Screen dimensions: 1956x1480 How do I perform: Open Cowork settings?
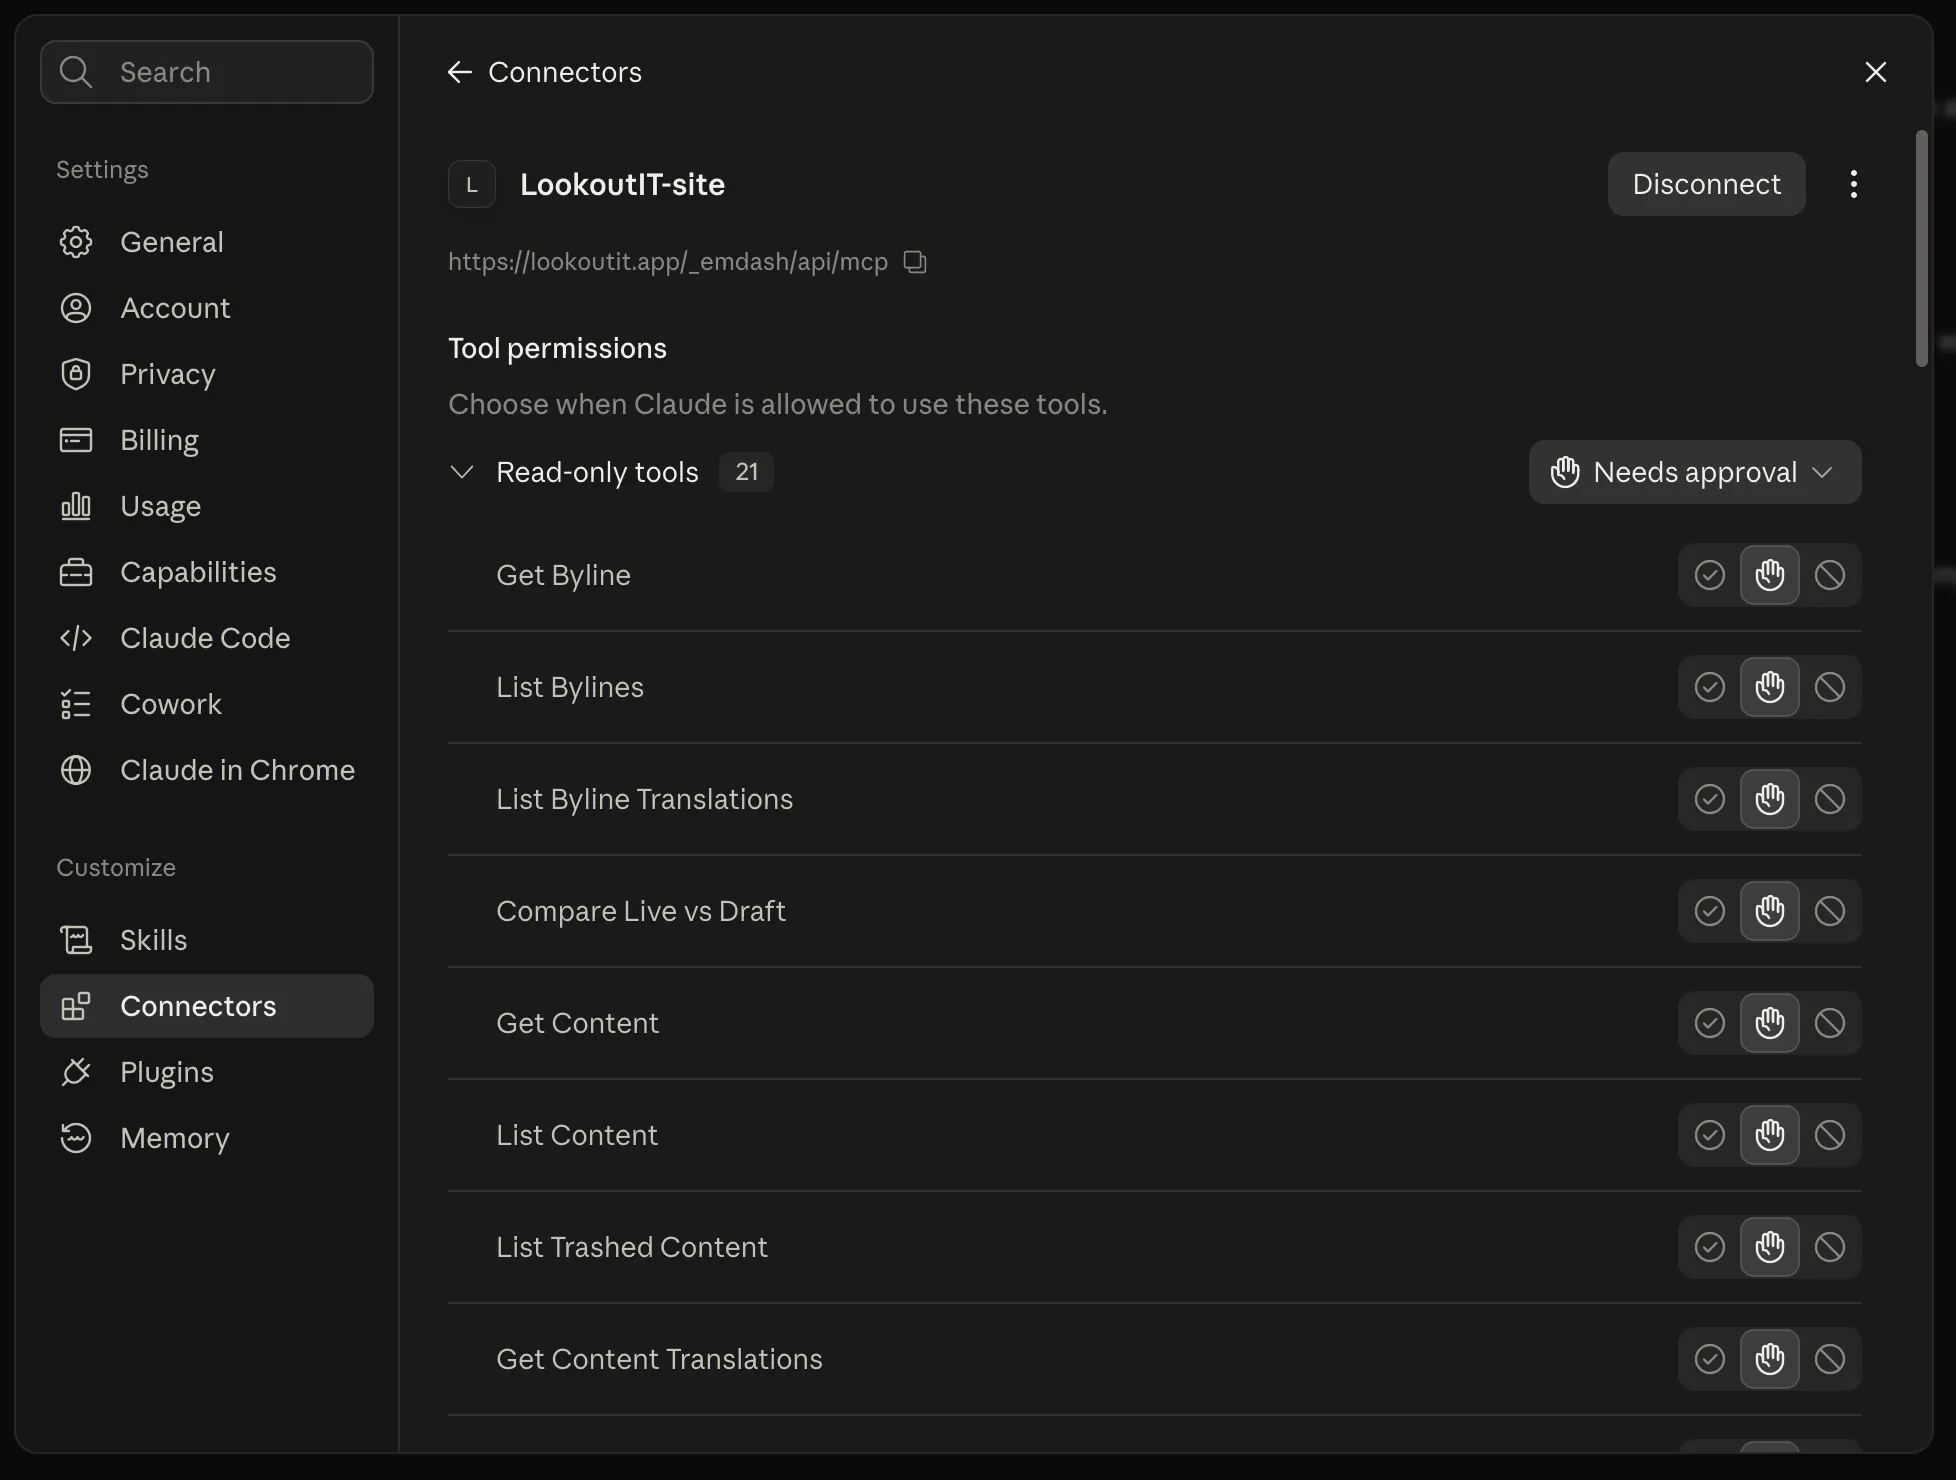(x=207, y=704)
